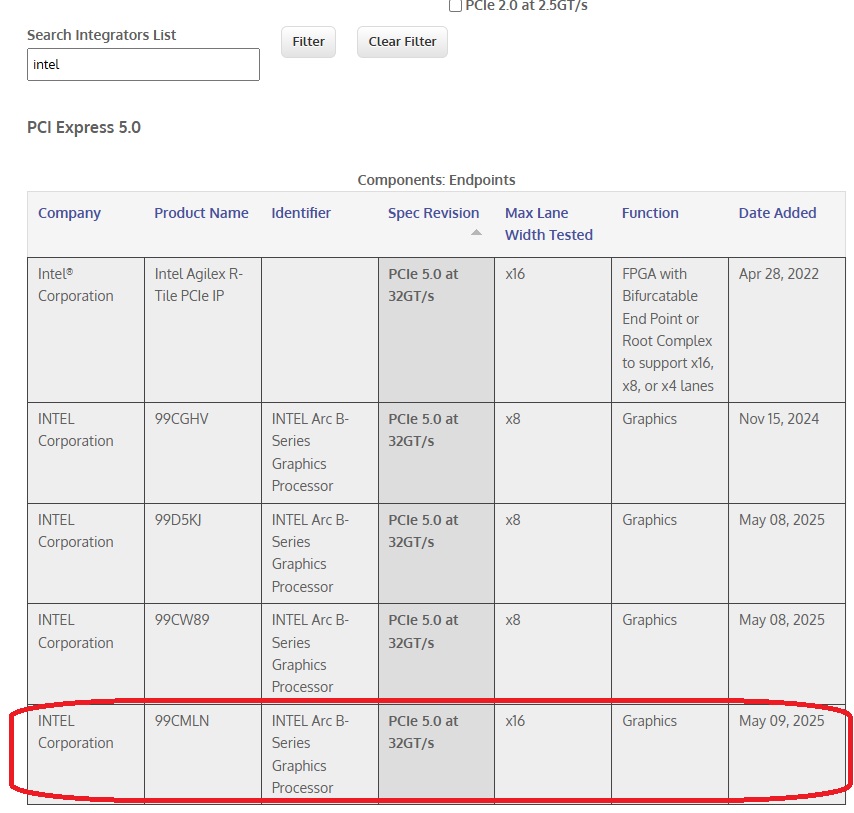
Task: Click the FPGA with Bifurcatable End Point function cell
Action: [x=670, y=330]
